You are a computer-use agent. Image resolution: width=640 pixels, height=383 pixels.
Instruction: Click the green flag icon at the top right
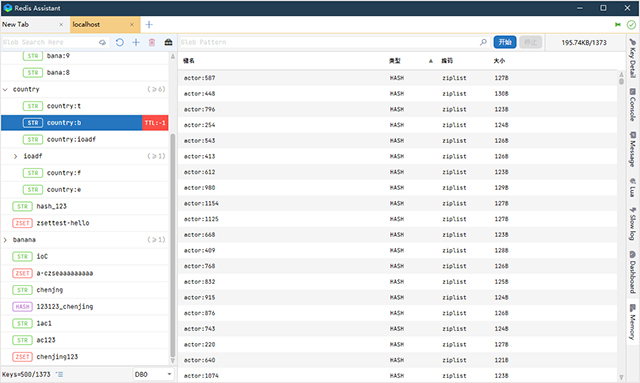[618, 24]
